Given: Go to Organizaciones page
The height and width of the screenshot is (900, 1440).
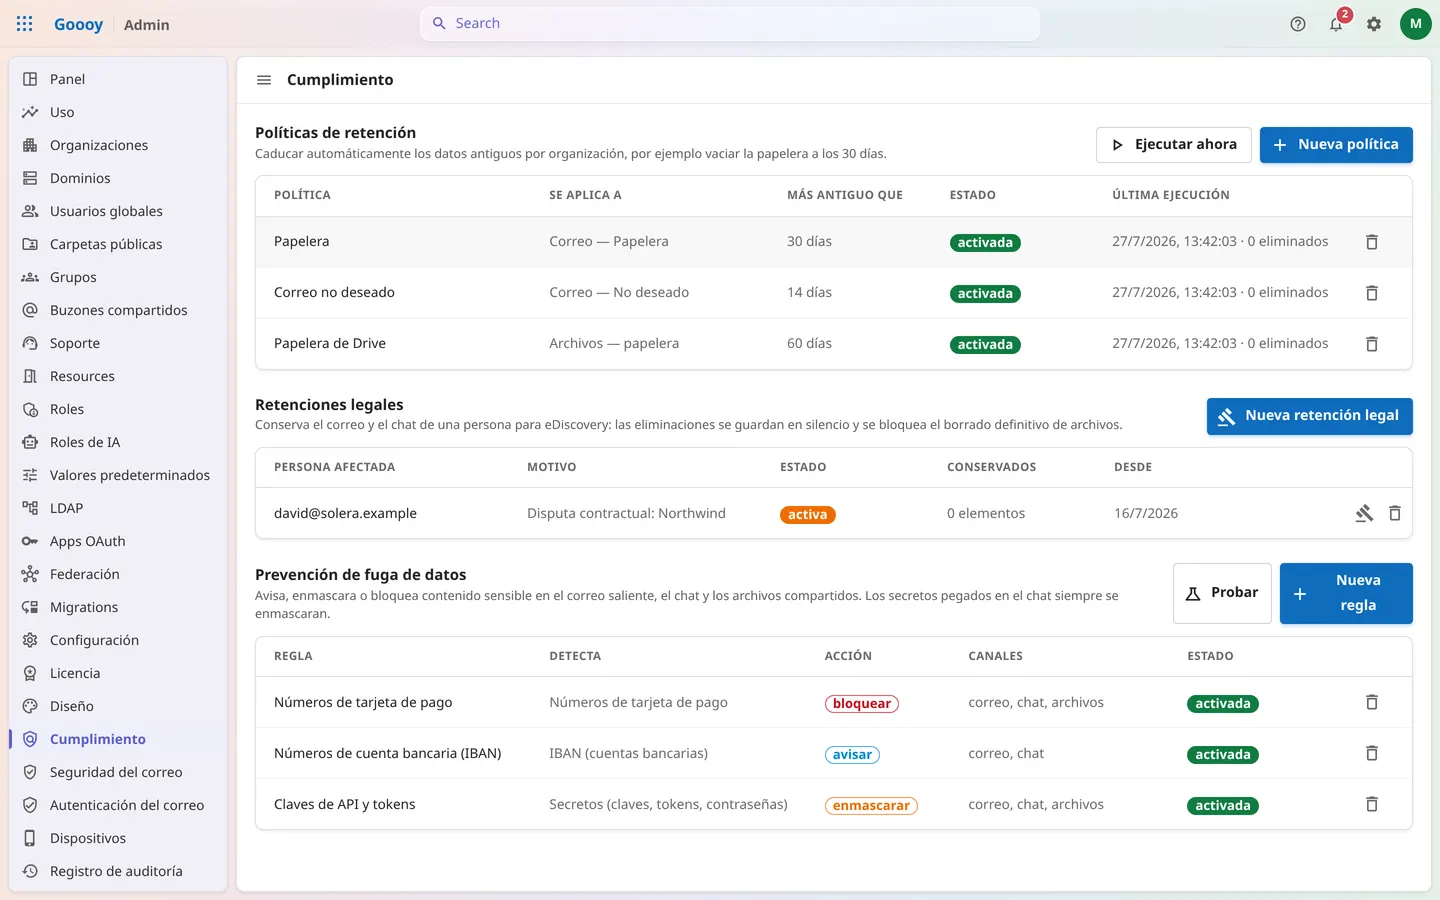Looking at the screenshot, I should [118, 145].
